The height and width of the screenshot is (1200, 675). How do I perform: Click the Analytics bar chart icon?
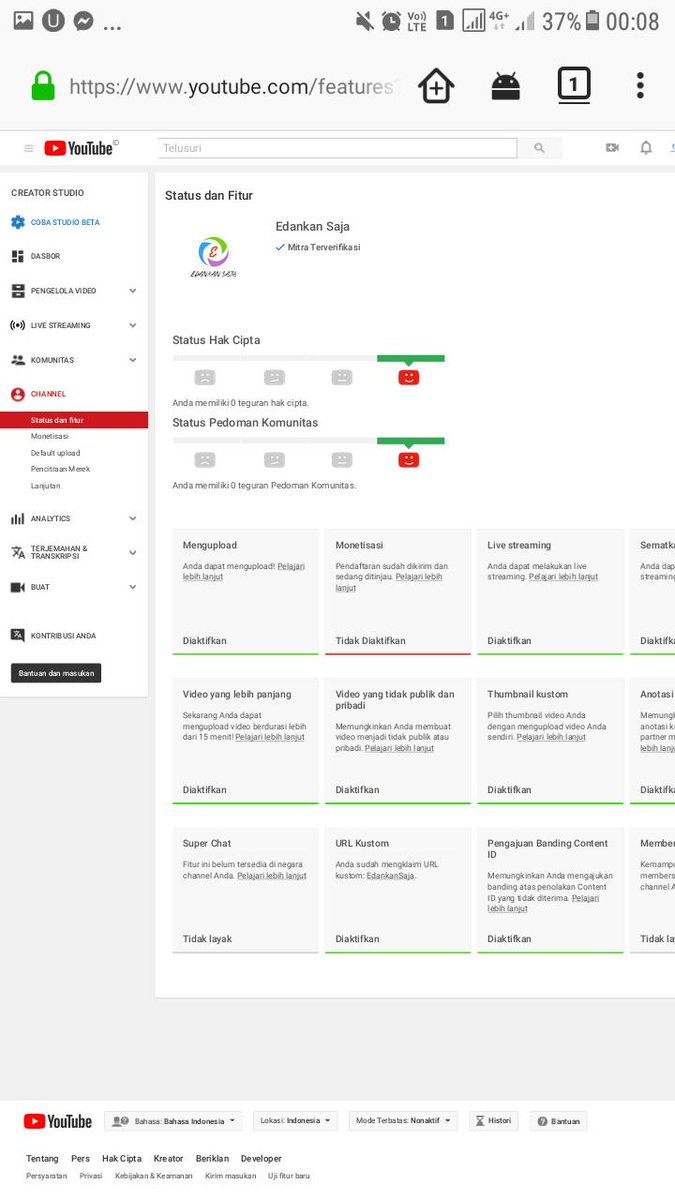(18, 519)
